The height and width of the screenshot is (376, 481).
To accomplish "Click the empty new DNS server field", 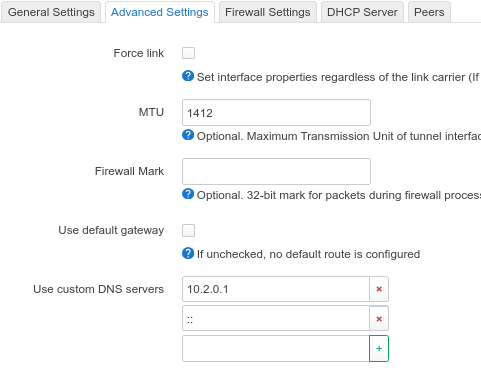I will pos(276,348).
